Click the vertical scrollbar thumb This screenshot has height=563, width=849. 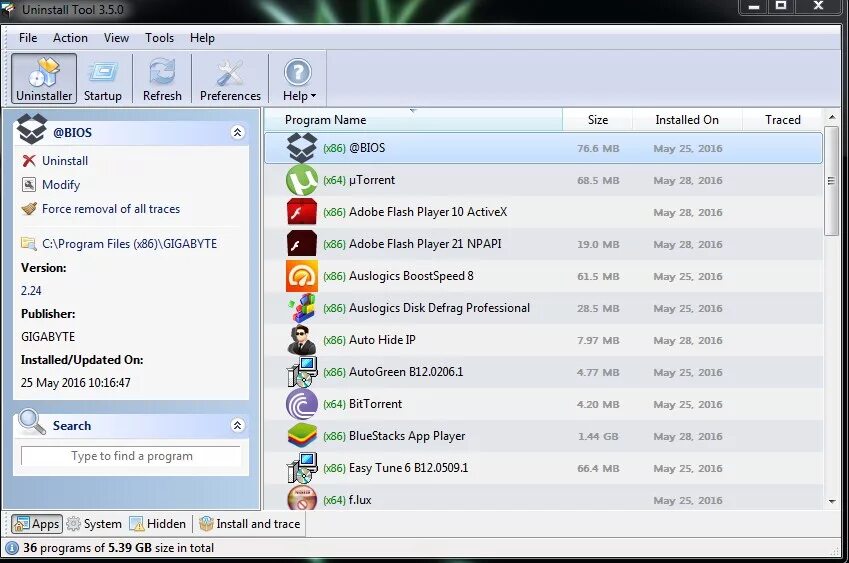click(831, 181)
